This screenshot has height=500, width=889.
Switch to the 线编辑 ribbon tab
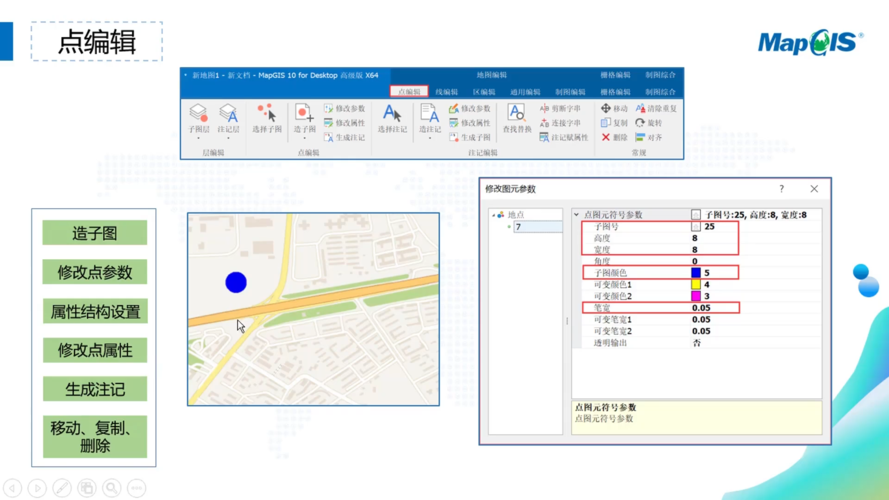coord(446,91)
